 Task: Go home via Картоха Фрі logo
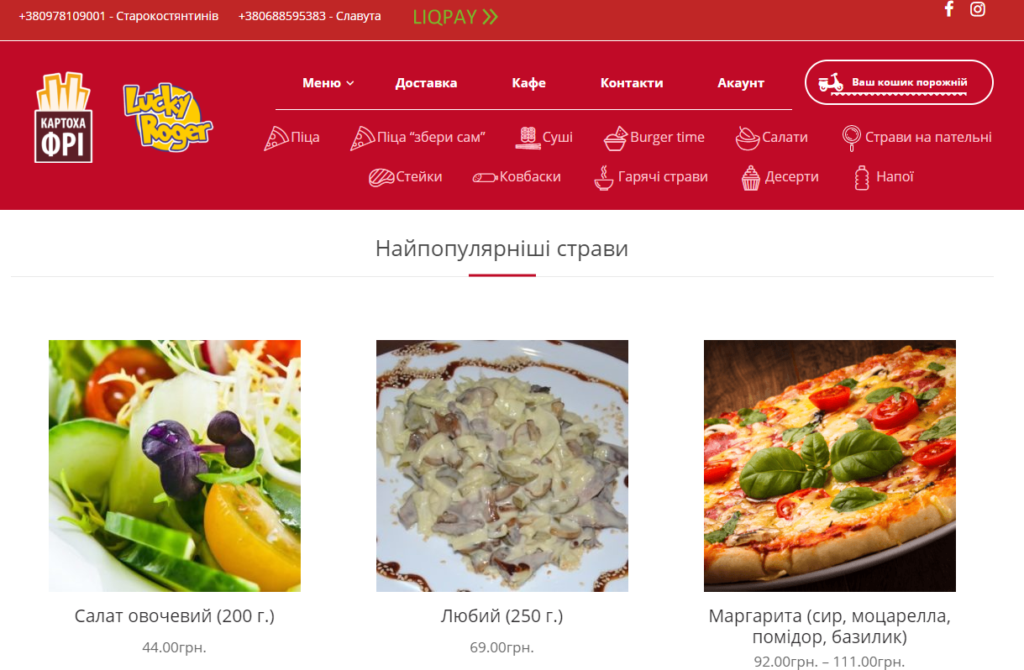(63, 118)
